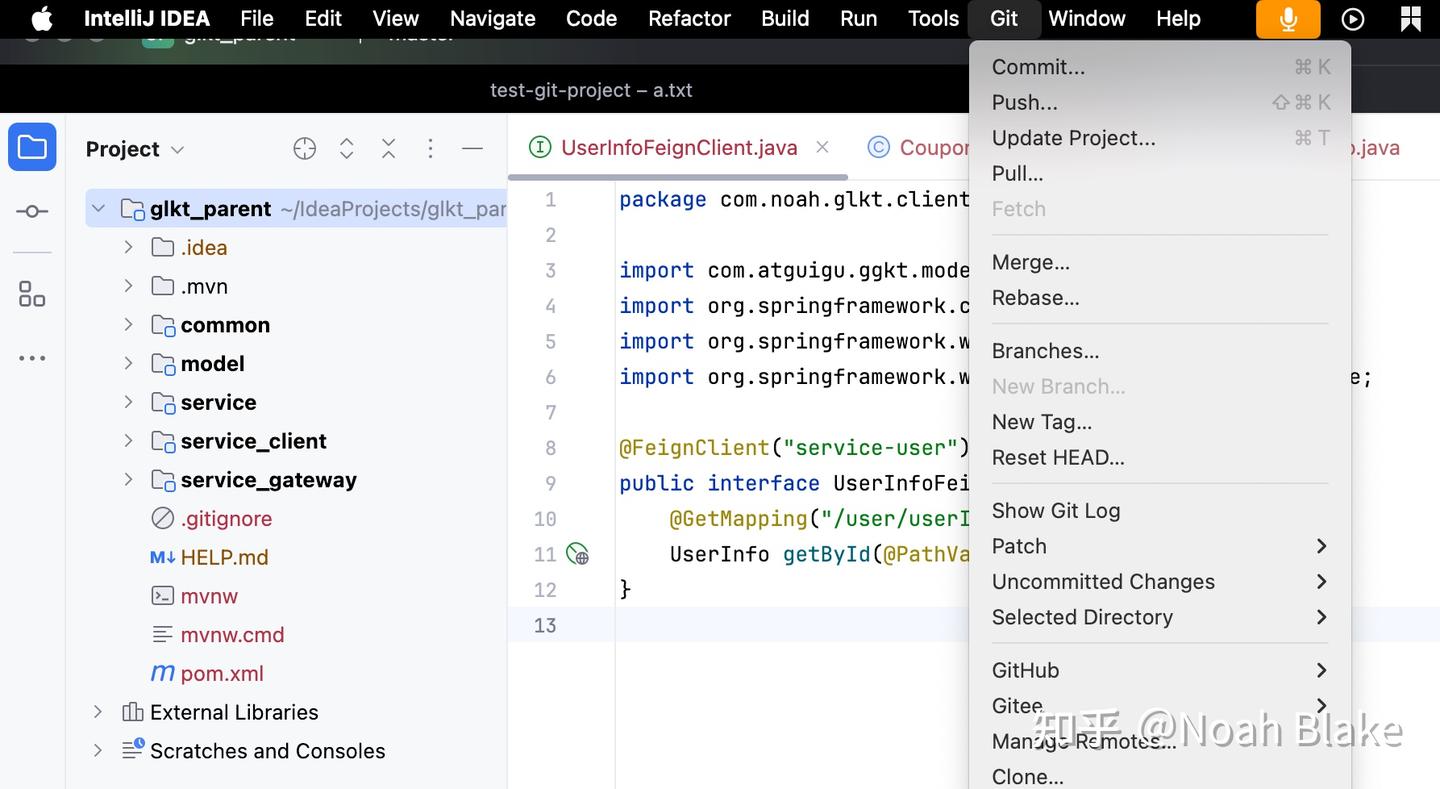Screen dimensions: 1440x789
Task: Click the gutter implementation icon on line 11
Action: [577, 554]
